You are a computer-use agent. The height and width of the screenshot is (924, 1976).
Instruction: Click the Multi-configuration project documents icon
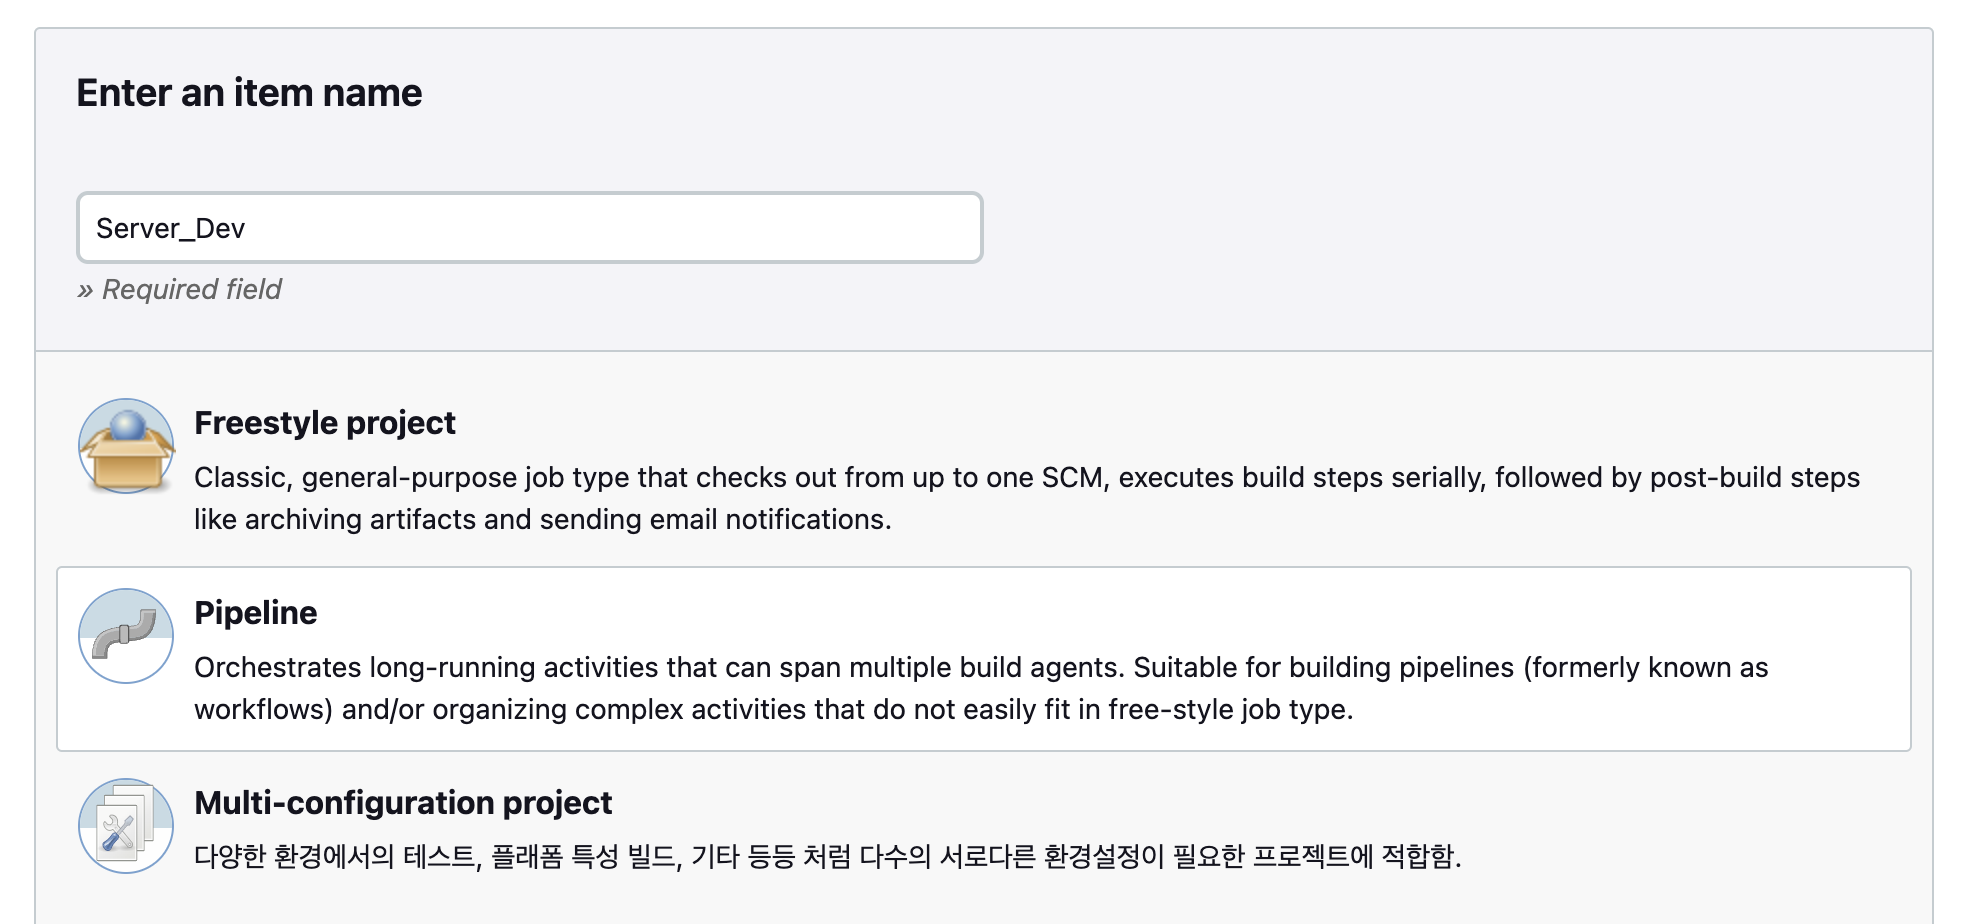(x=126, y=826)
